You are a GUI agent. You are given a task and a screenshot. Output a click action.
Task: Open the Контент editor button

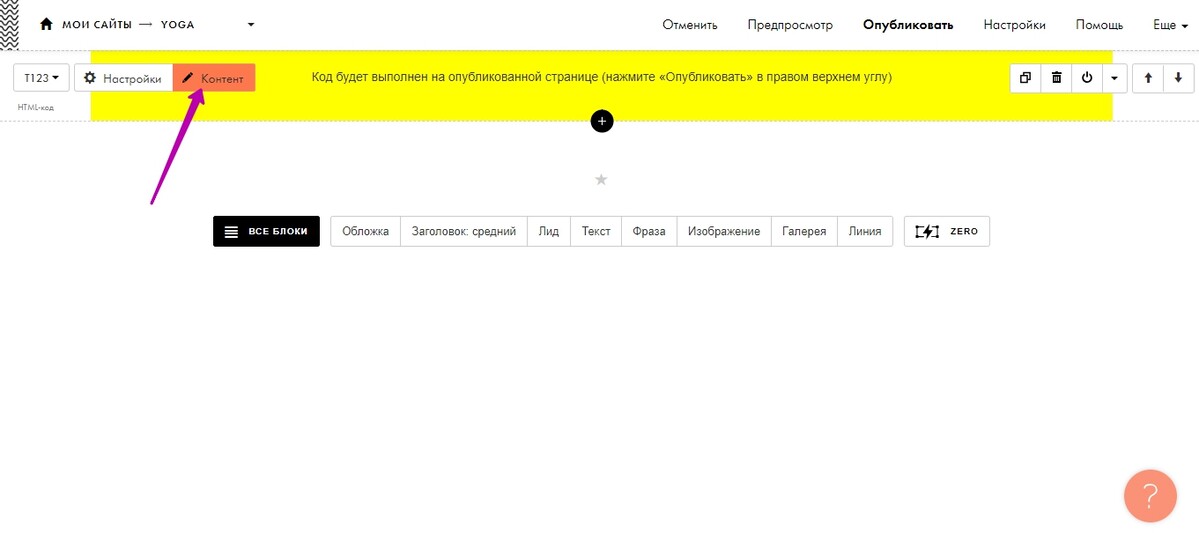pyautogui.click(x=214, y=78)
